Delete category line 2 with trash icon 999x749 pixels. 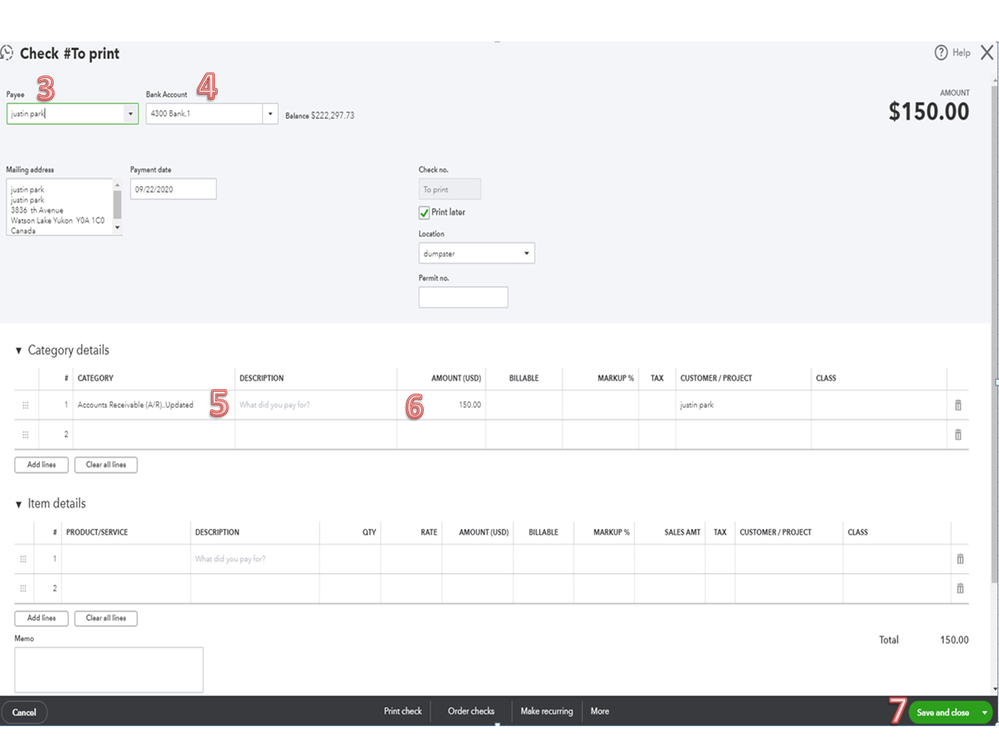coord(958,434)
